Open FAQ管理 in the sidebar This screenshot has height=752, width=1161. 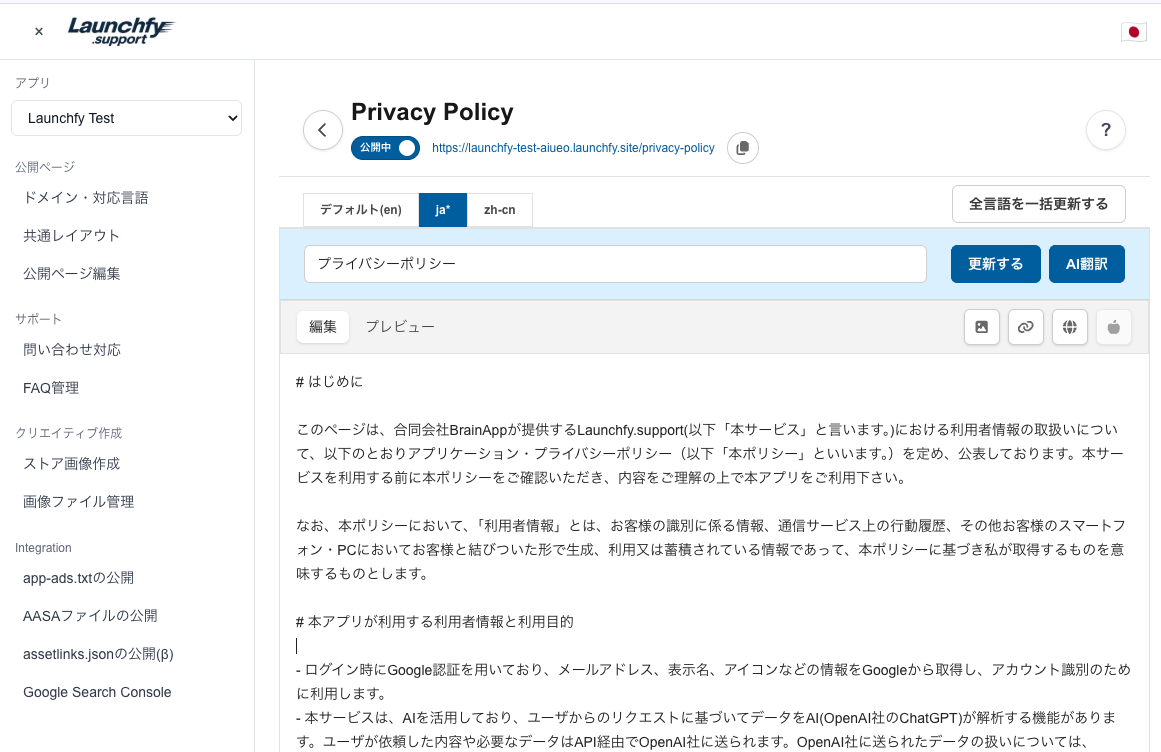coord(51,388)
